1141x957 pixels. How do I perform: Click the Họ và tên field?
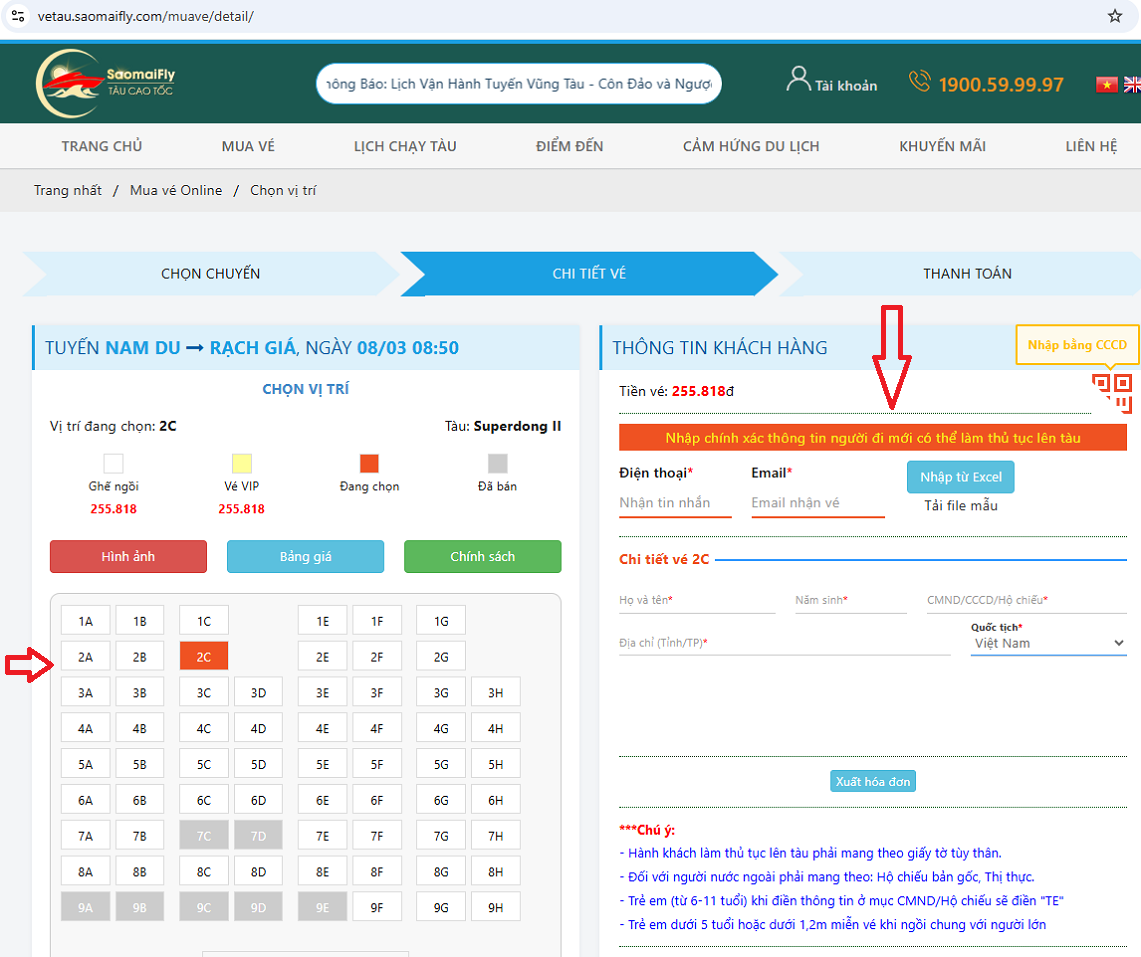pyautogui.click(x=697, y=600)
